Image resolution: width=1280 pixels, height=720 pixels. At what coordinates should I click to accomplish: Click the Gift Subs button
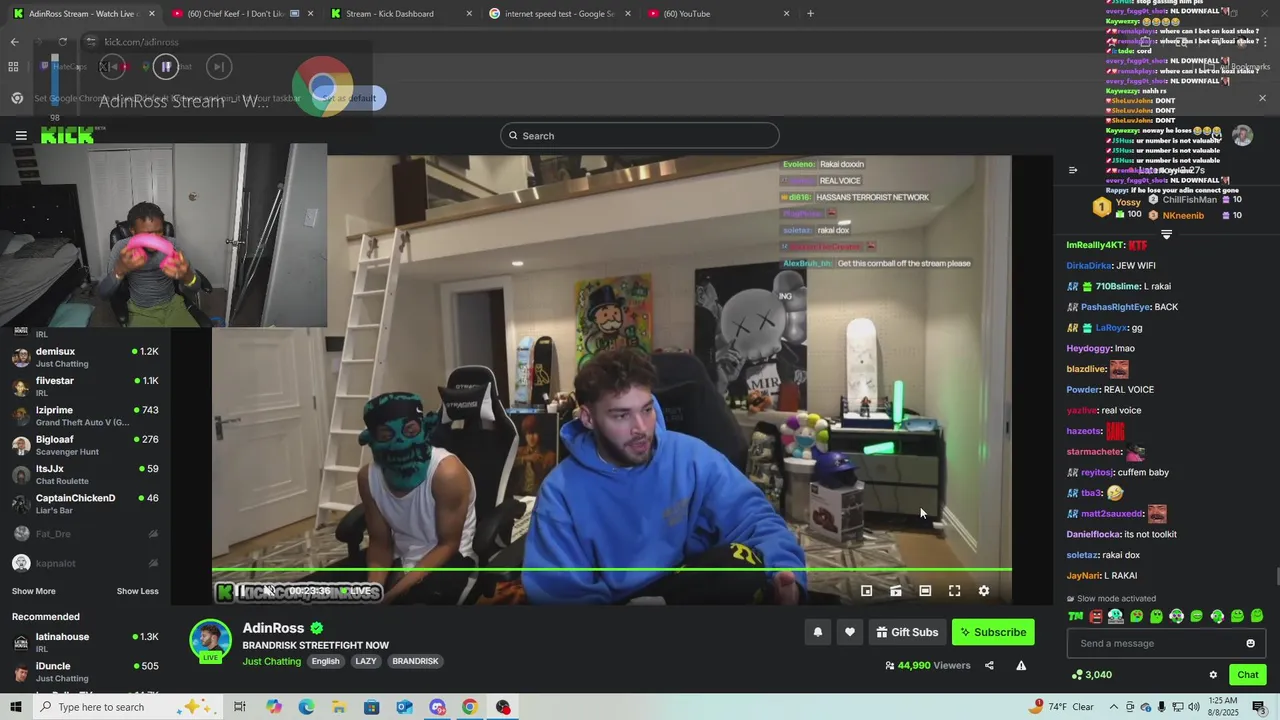click(x=907, y=632)
